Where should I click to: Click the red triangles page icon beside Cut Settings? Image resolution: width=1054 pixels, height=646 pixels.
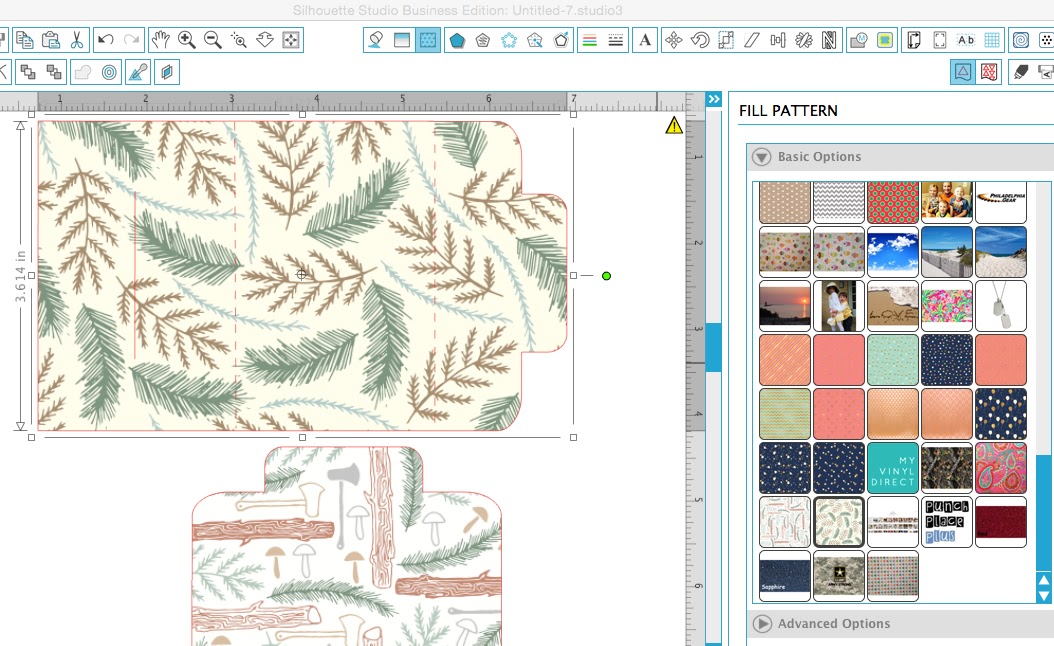pos(989,72)
